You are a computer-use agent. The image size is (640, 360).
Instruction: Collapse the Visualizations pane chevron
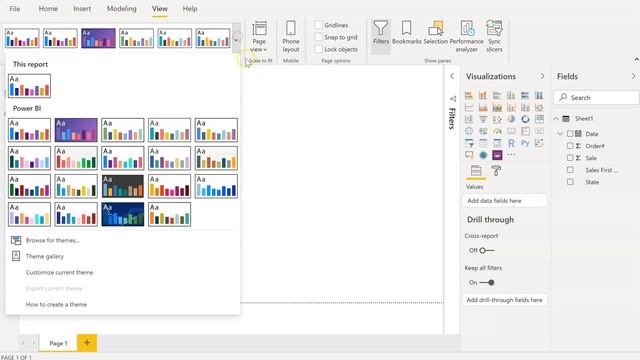tap(542, 76)
